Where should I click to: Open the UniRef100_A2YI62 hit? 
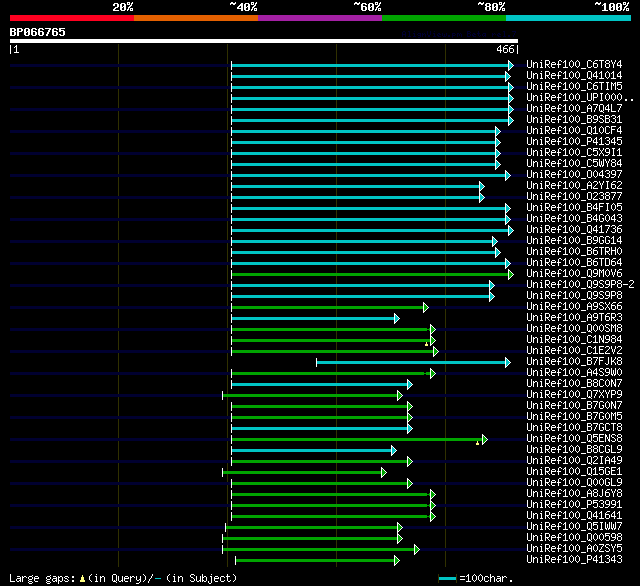tap(574, 186)
